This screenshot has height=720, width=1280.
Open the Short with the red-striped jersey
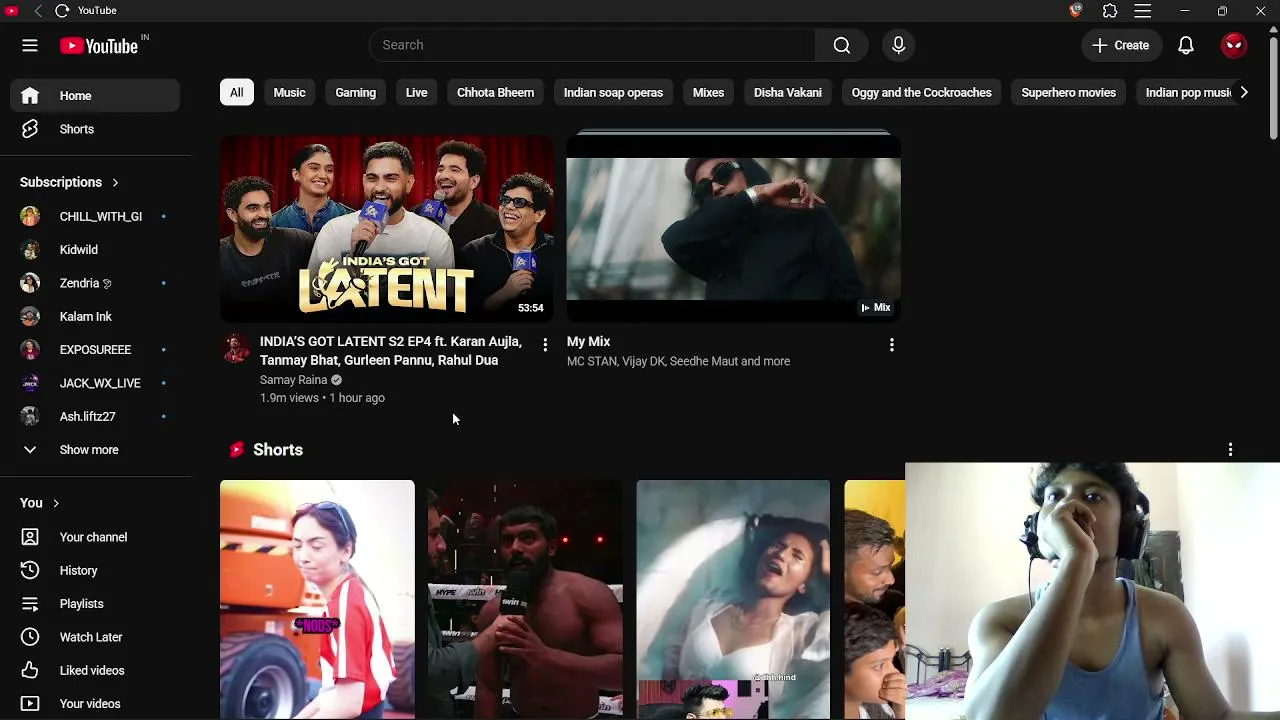[317, 600]
